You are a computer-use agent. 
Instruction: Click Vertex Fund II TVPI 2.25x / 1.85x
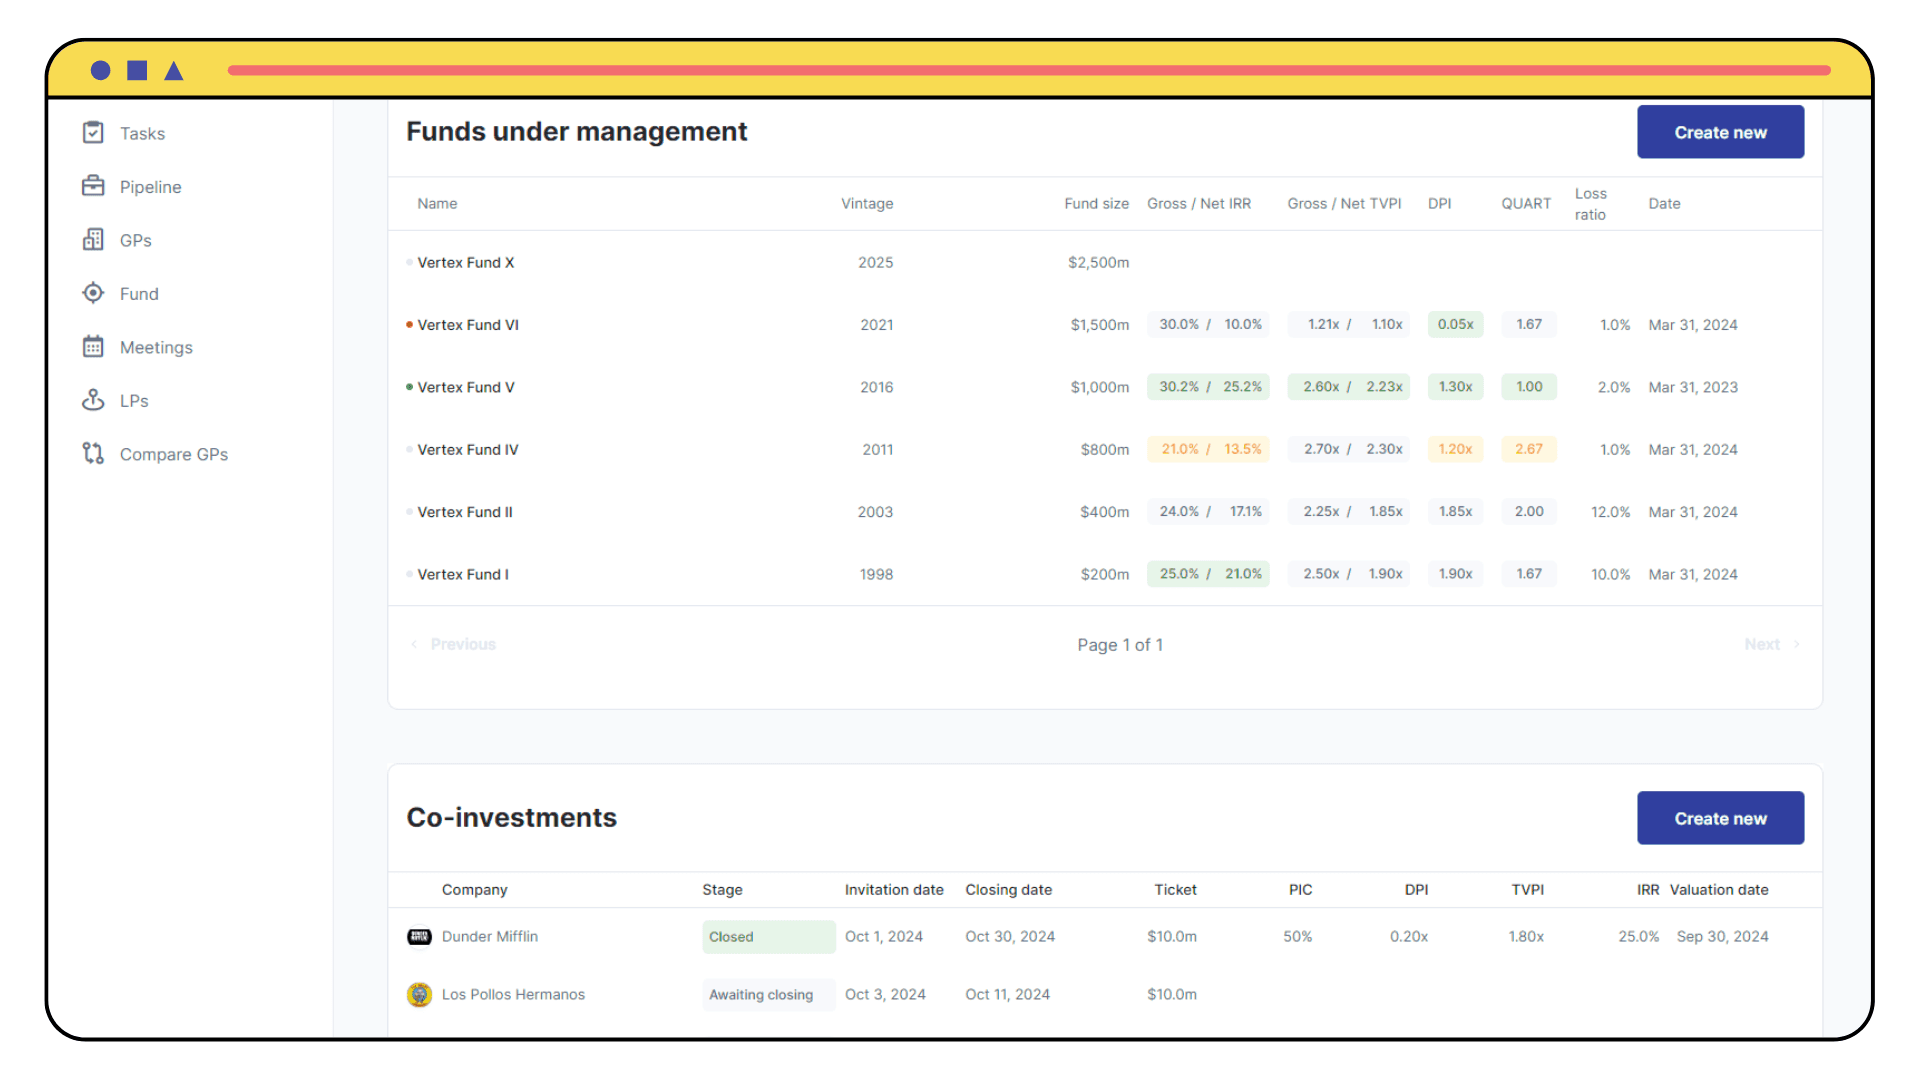[x=1348, y=512]
